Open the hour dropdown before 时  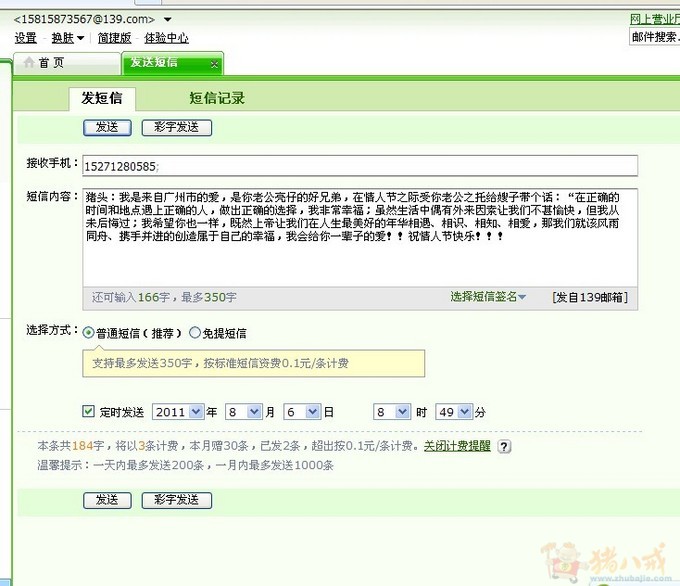pos(392,412)
